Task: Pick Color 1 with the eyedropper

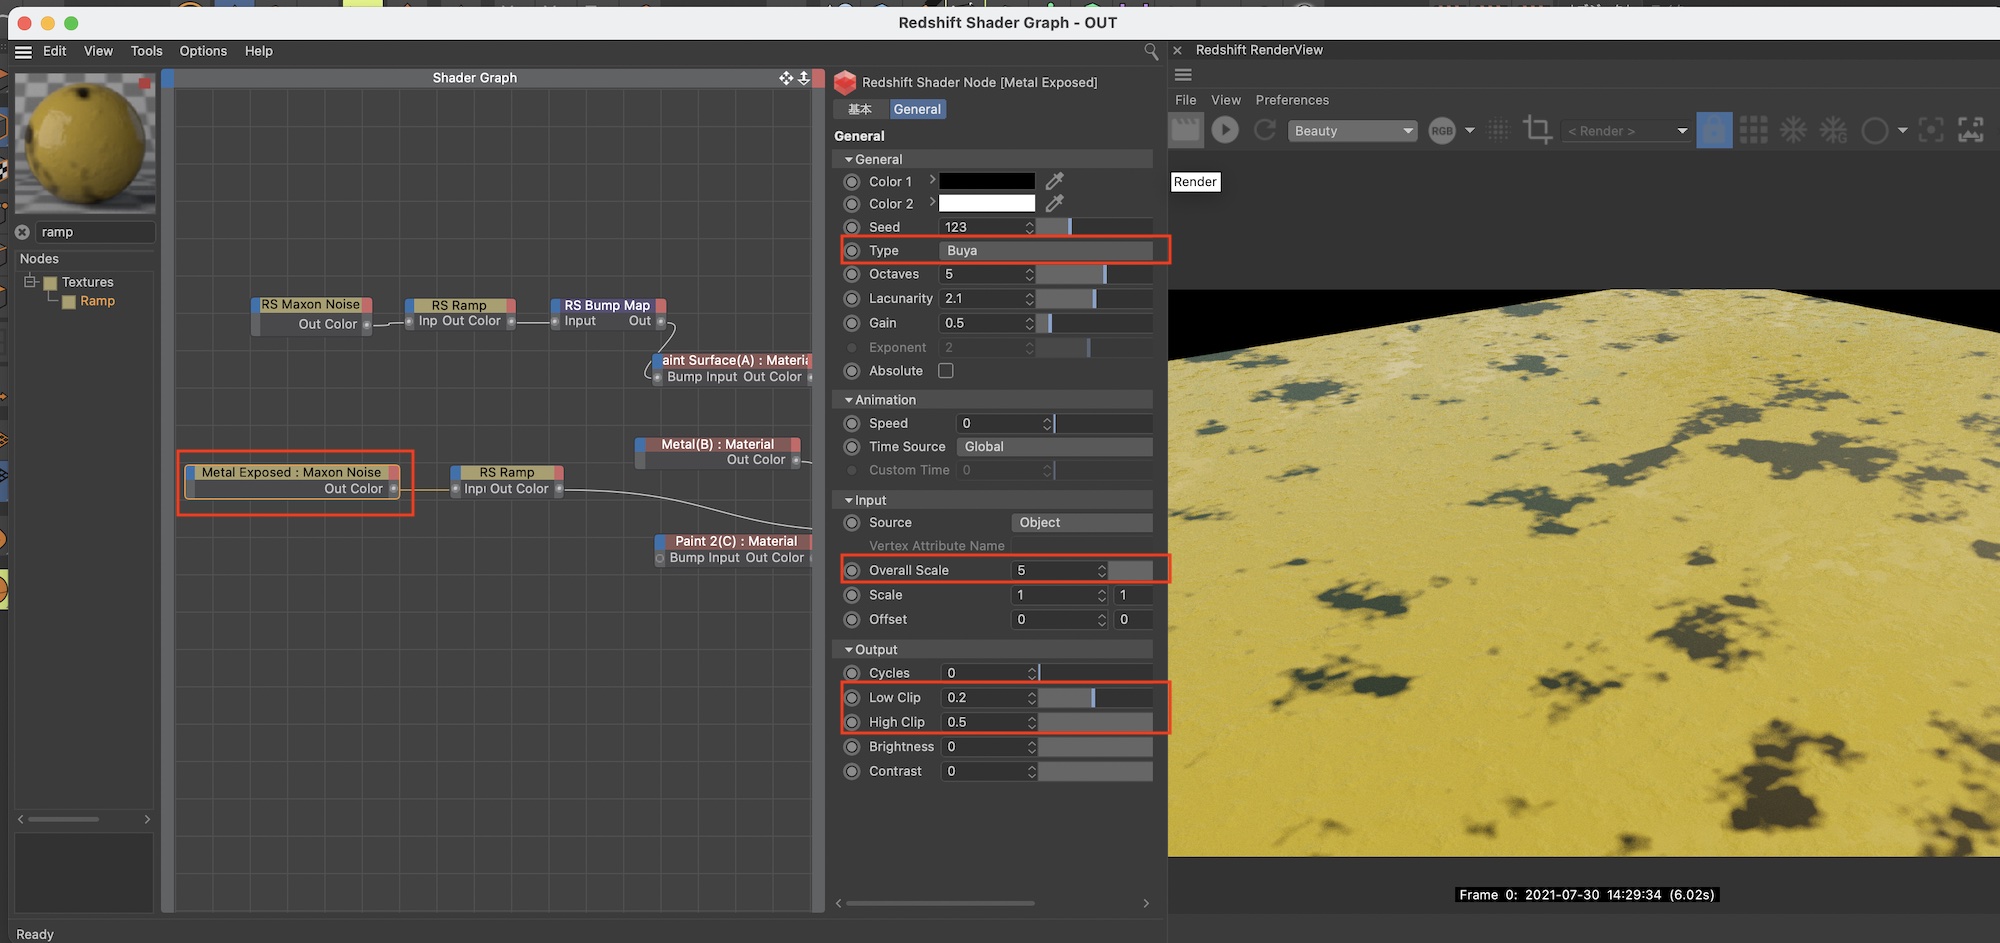Action: point(1054,181)
